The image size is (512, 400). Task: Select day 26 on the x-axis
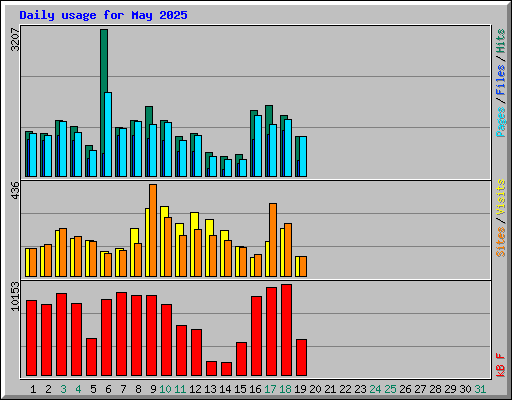[x=405, y=389]
